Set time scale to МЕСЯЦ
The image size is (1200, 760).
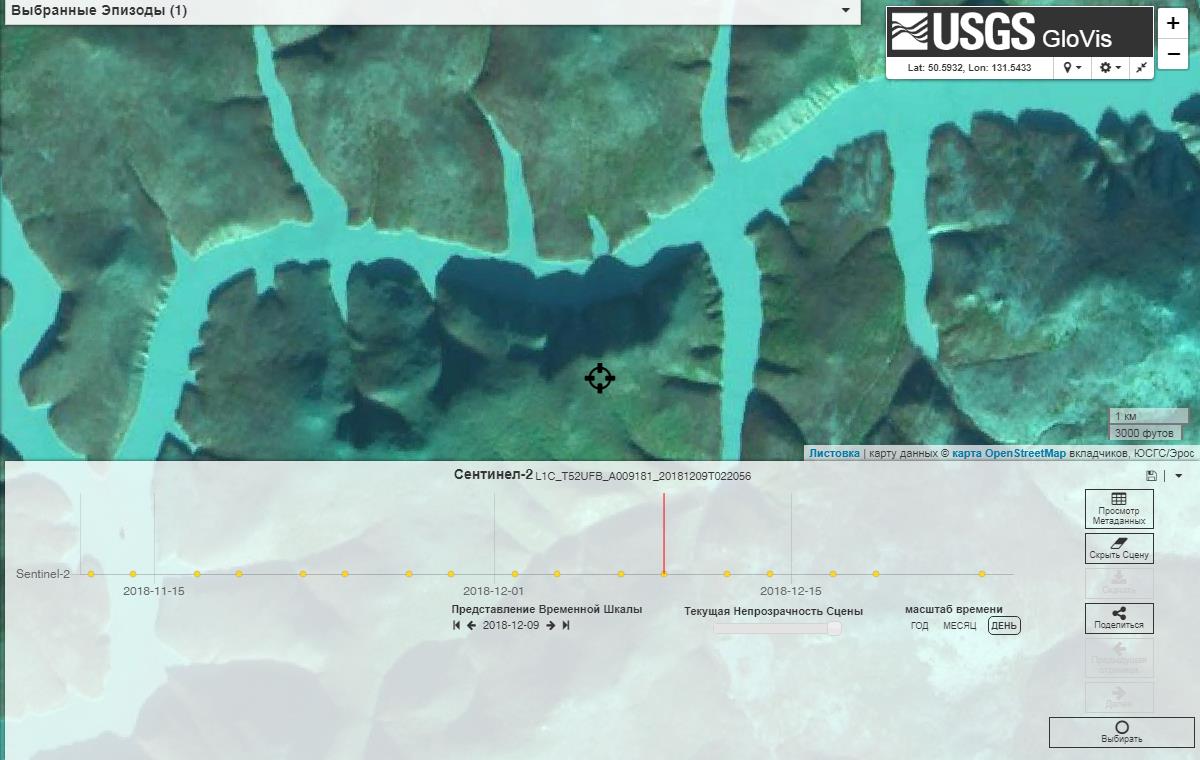959,626
